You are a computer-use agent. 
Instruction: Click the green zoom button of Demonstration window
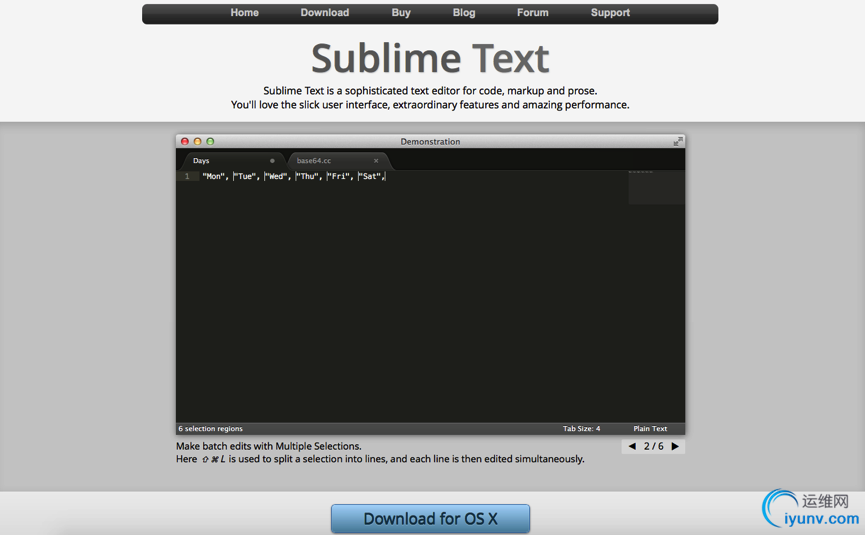coord(210,142)
